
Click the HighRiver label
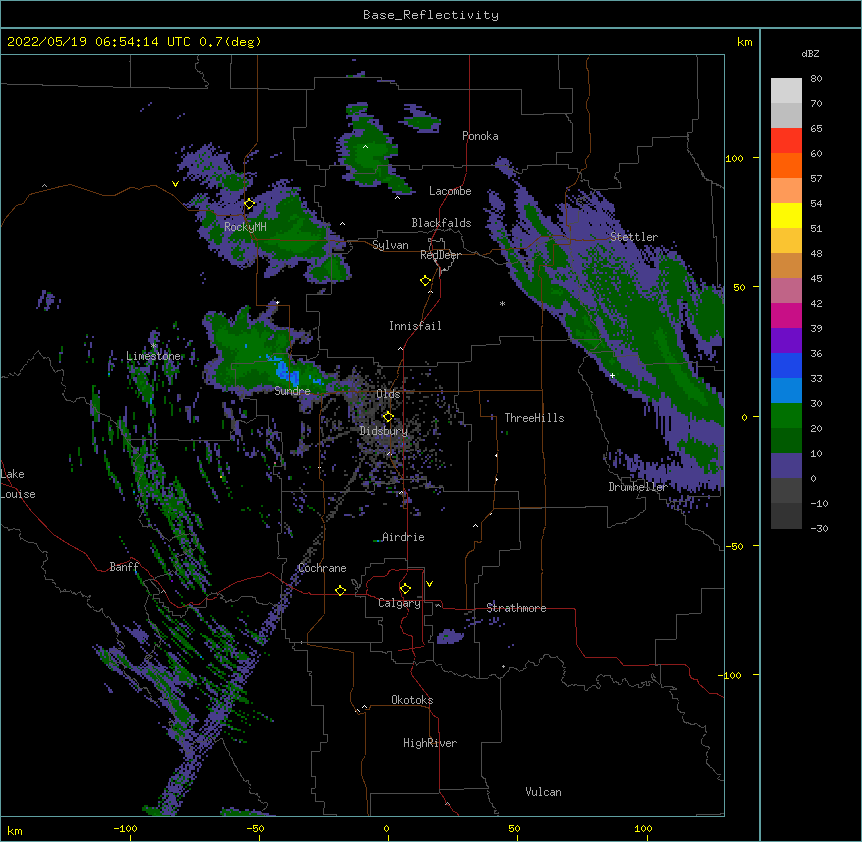click(430, 743)
